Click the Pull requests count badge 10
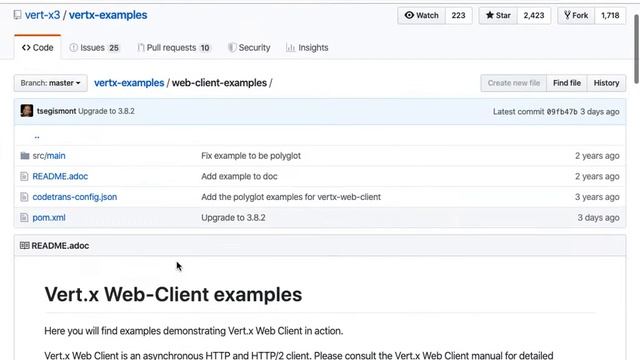The height and width of the screenshot is (360, 640). 205,48
